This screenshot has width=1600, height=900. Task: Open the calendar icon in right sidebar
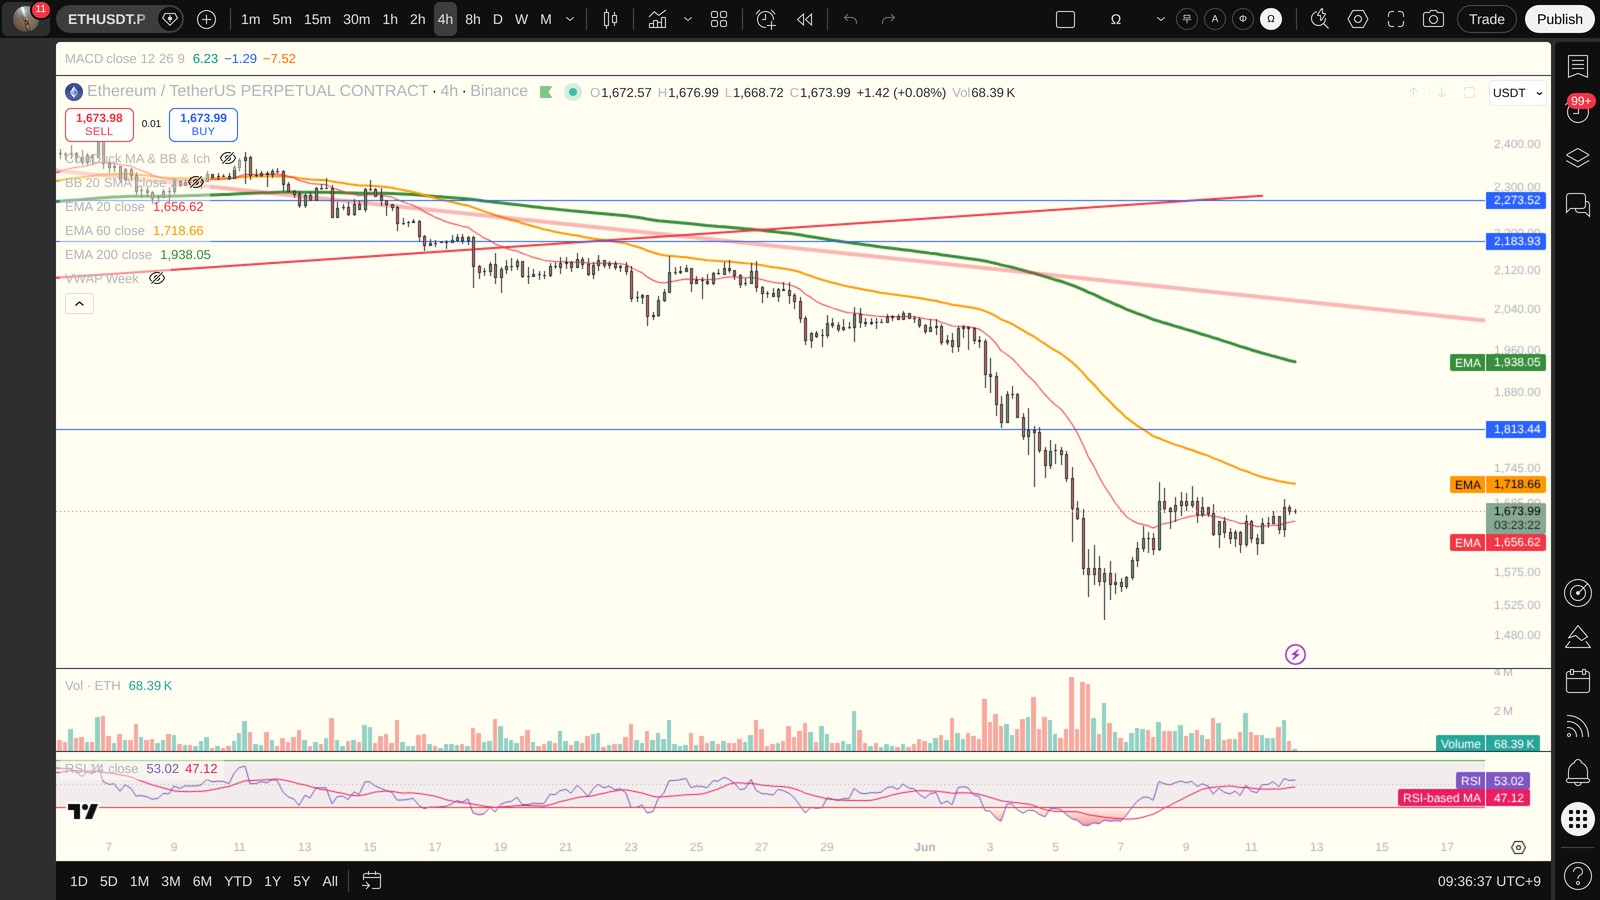click(1578, 681)
